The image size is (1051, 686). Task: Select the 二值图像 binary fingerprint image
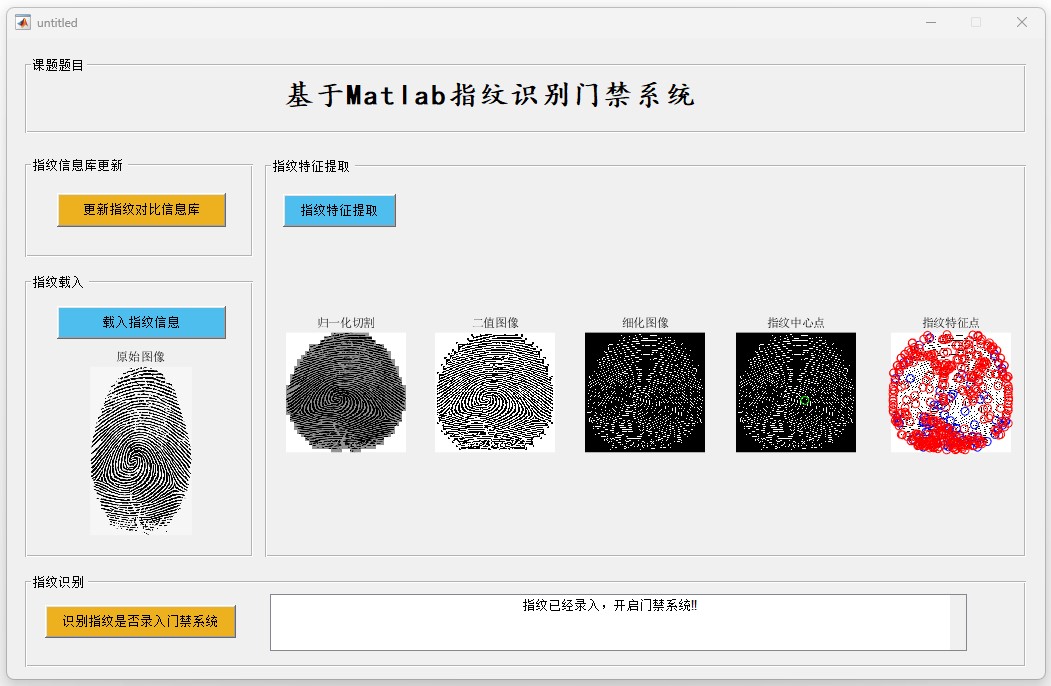(495, 392)
